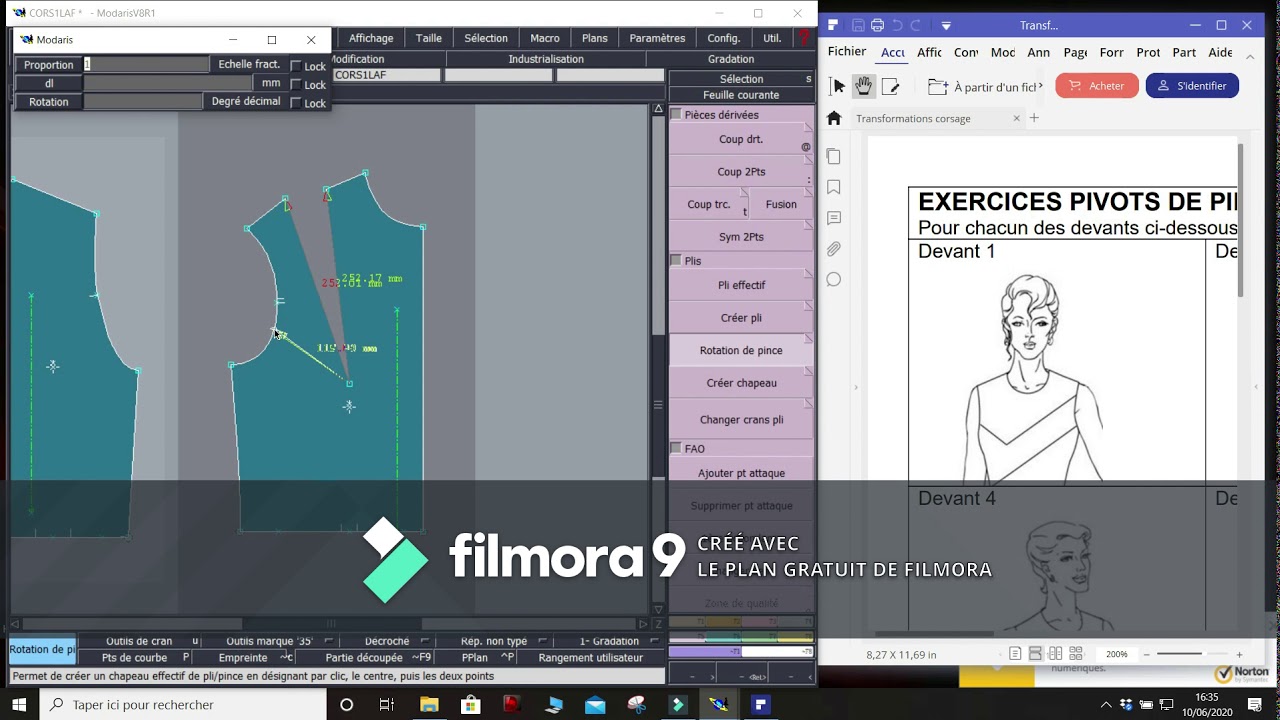Click Filmora icon on taskbar
Screen dimensions: 1280x720
tap(678, 704)
